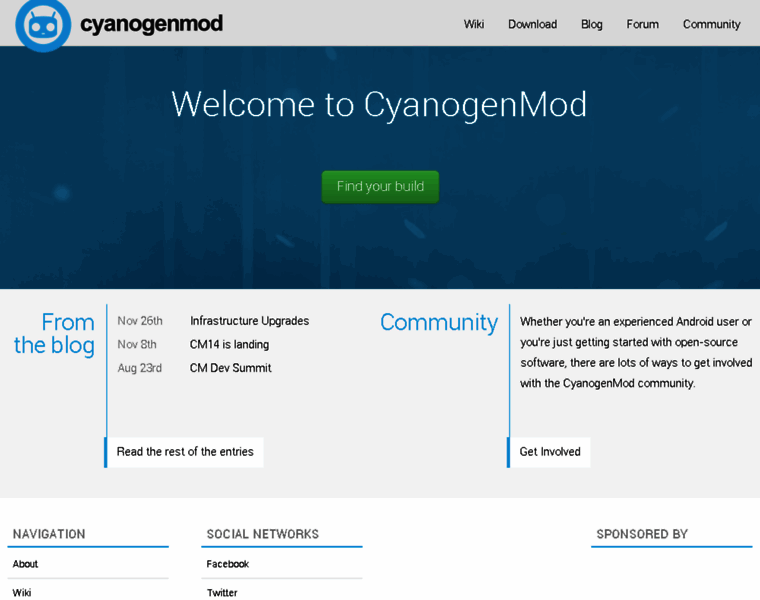Open the Forum link in header
Image resolution: width=760 pixels, height=600 pixels.
(x=642, y=24)
